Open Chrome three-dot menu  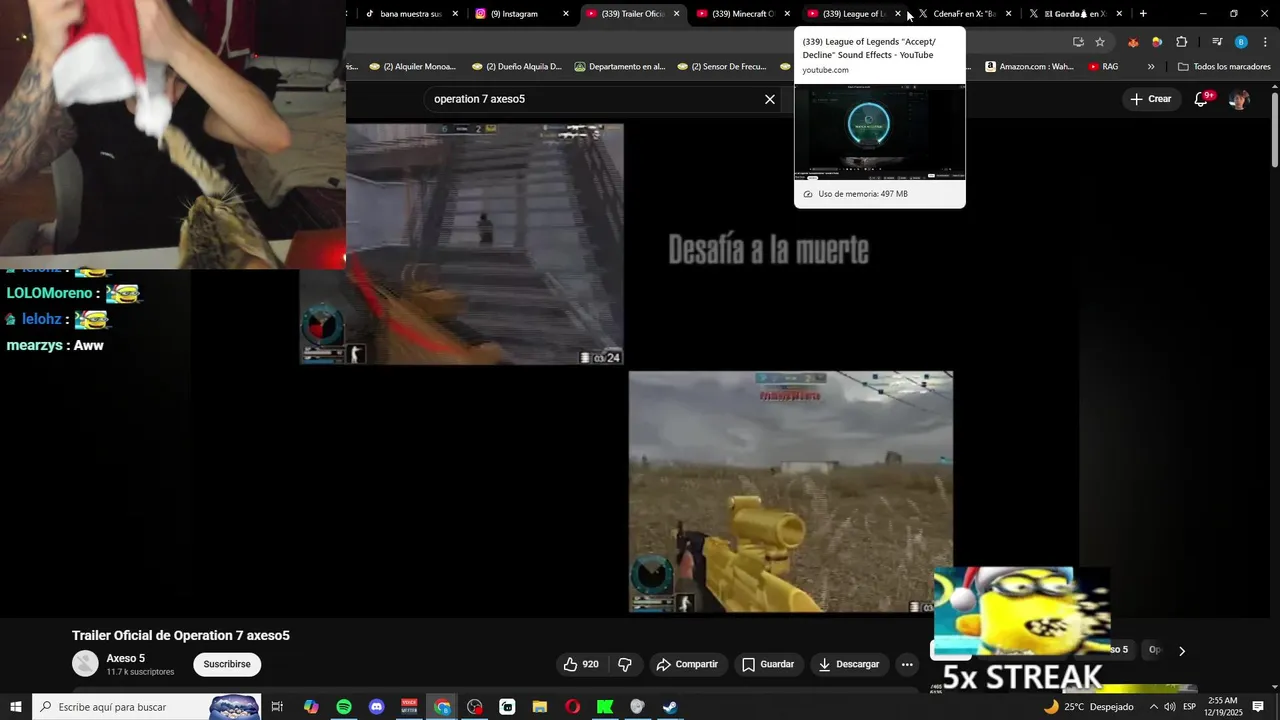click(1265, 42)
